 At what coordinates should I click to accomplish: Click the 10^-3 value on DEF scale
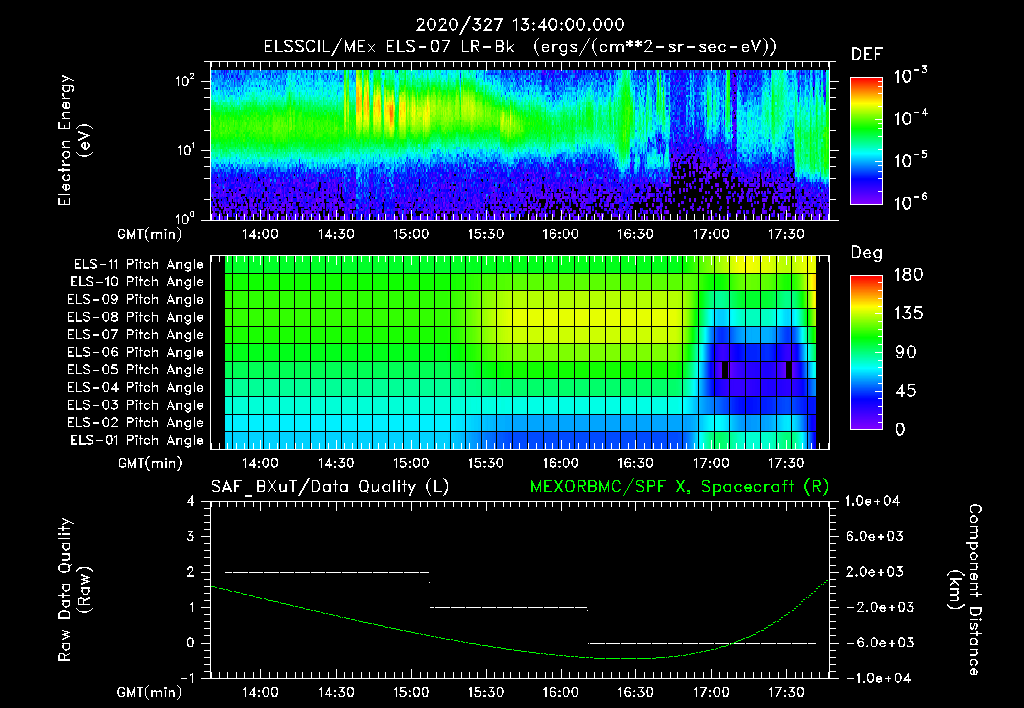(x=910, y=75)
